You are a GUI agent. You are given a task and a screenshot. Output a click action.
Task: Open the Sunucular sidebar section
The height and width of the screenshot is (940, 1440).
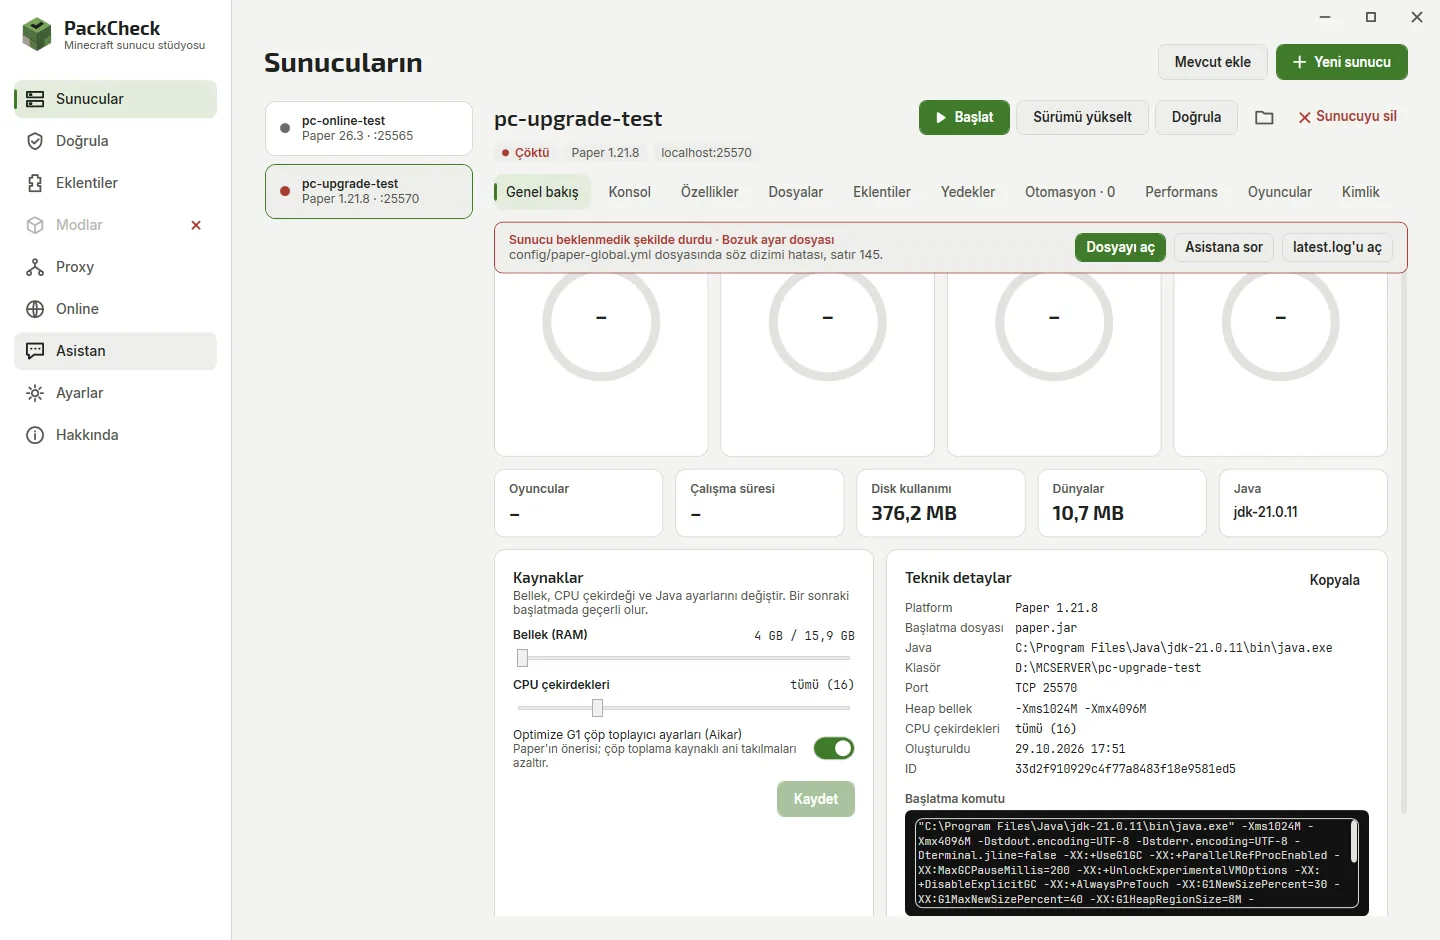click(116, 99)
